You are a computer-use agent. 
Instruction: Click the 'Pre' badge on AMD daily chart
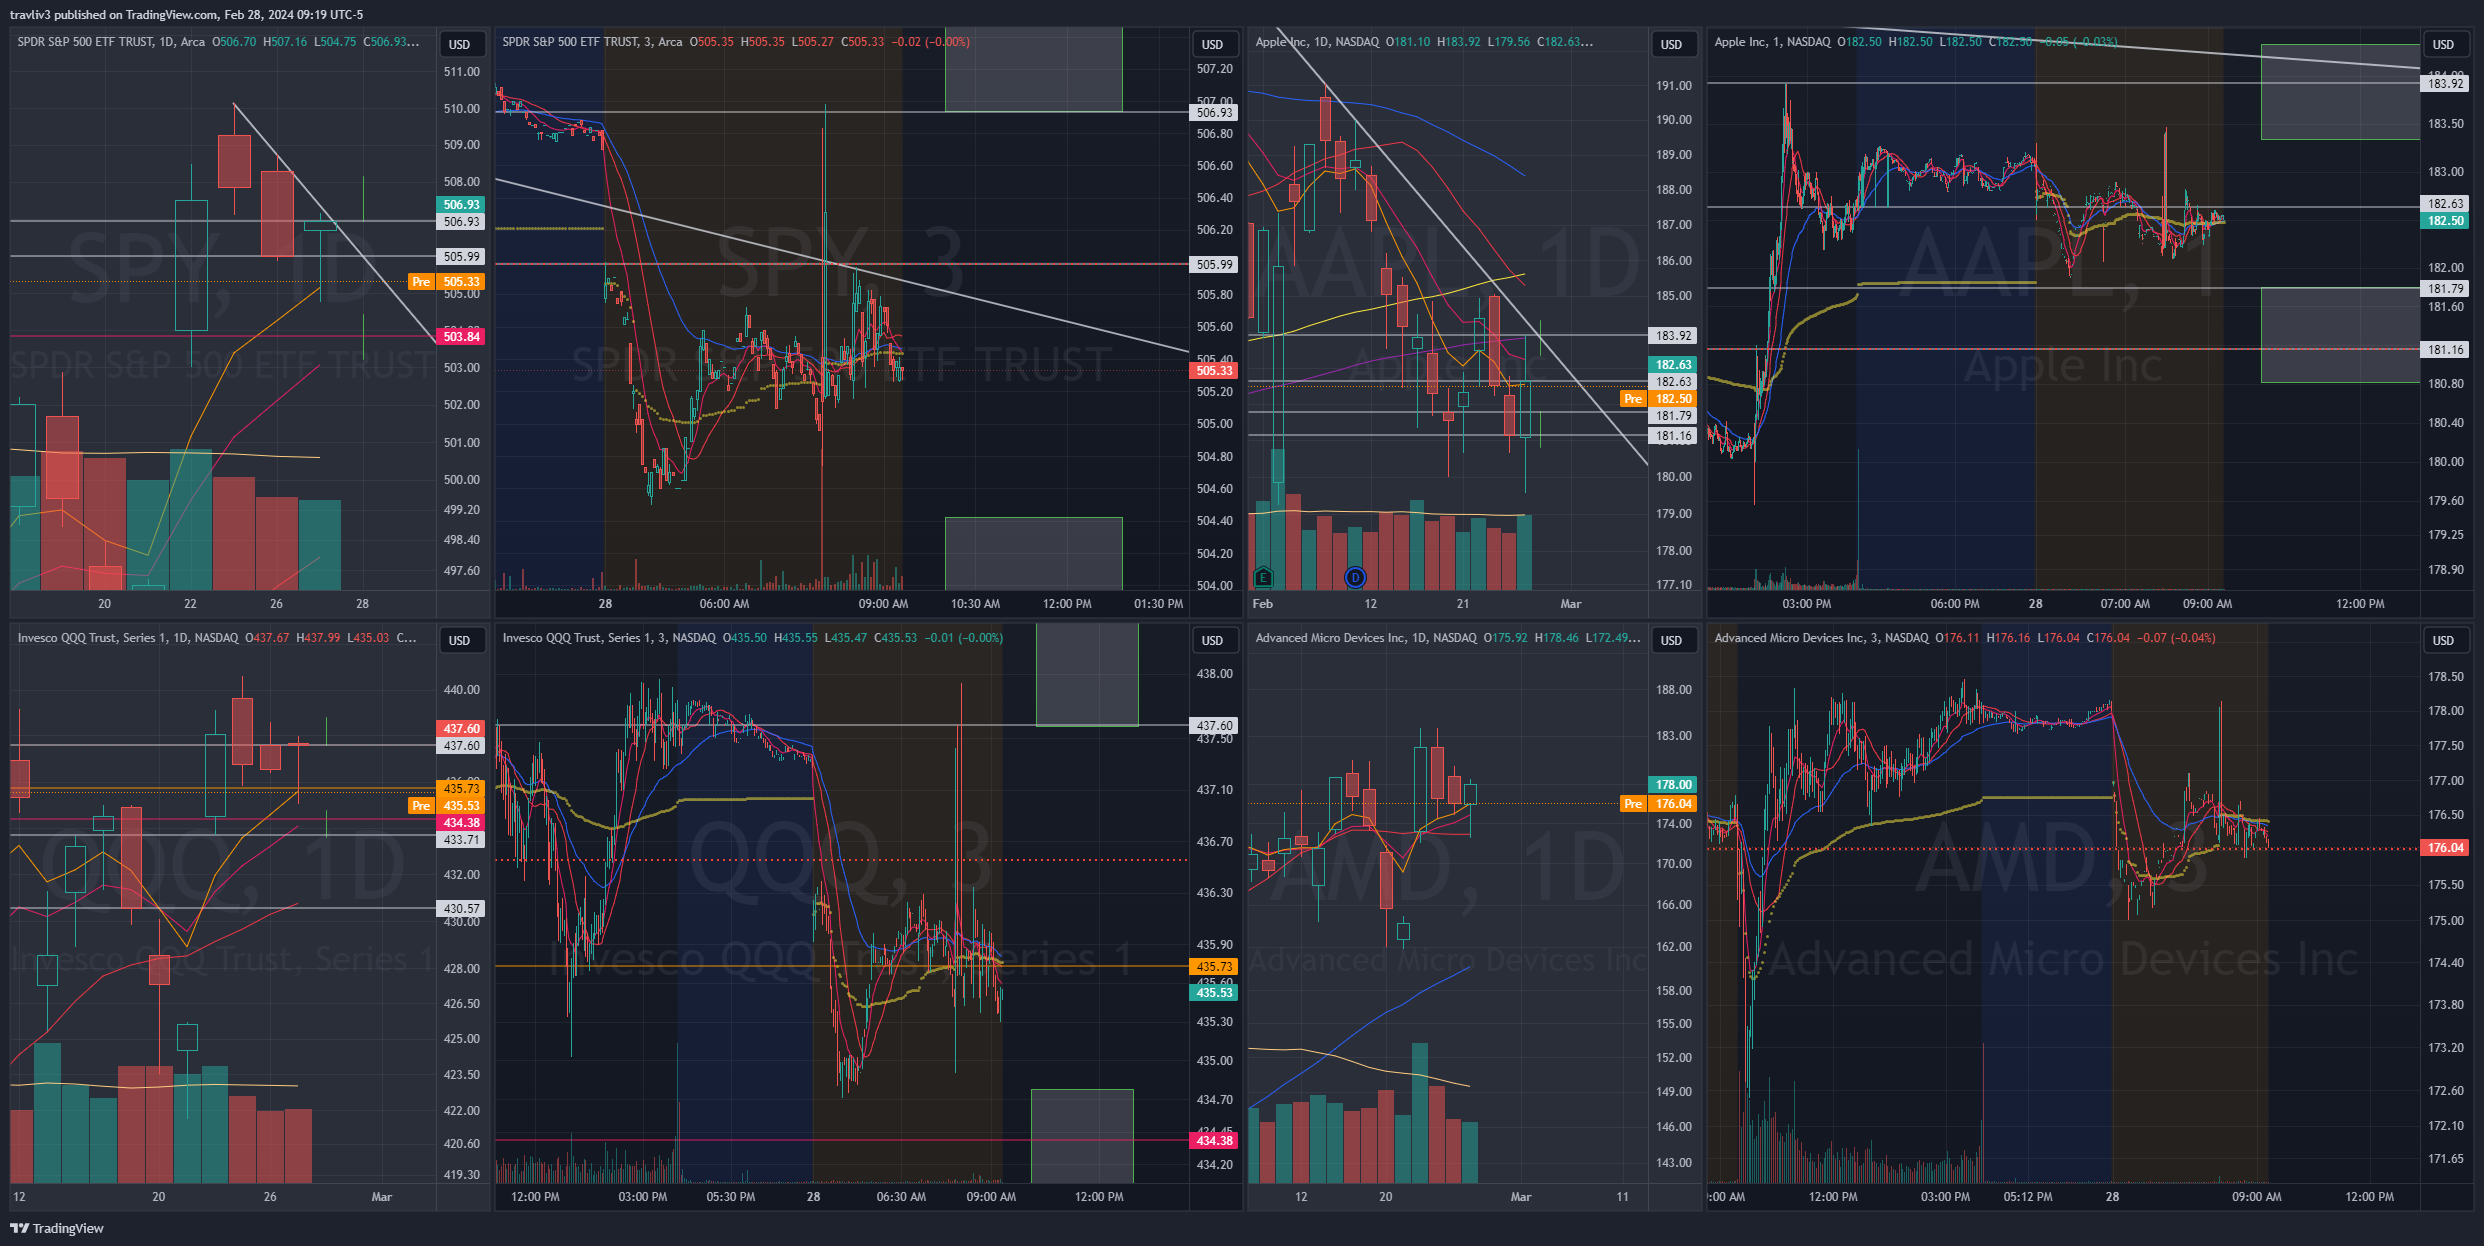[1633, 804]
